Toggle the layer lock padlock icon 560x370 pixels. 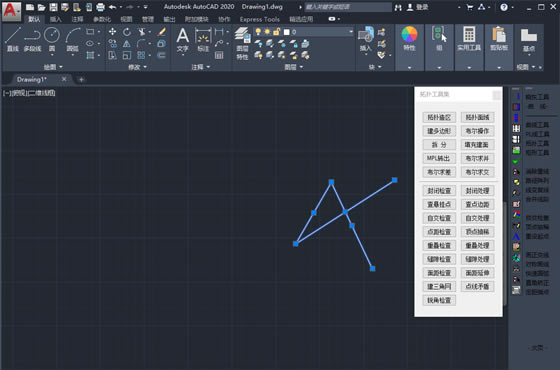(x=276, y=32)
